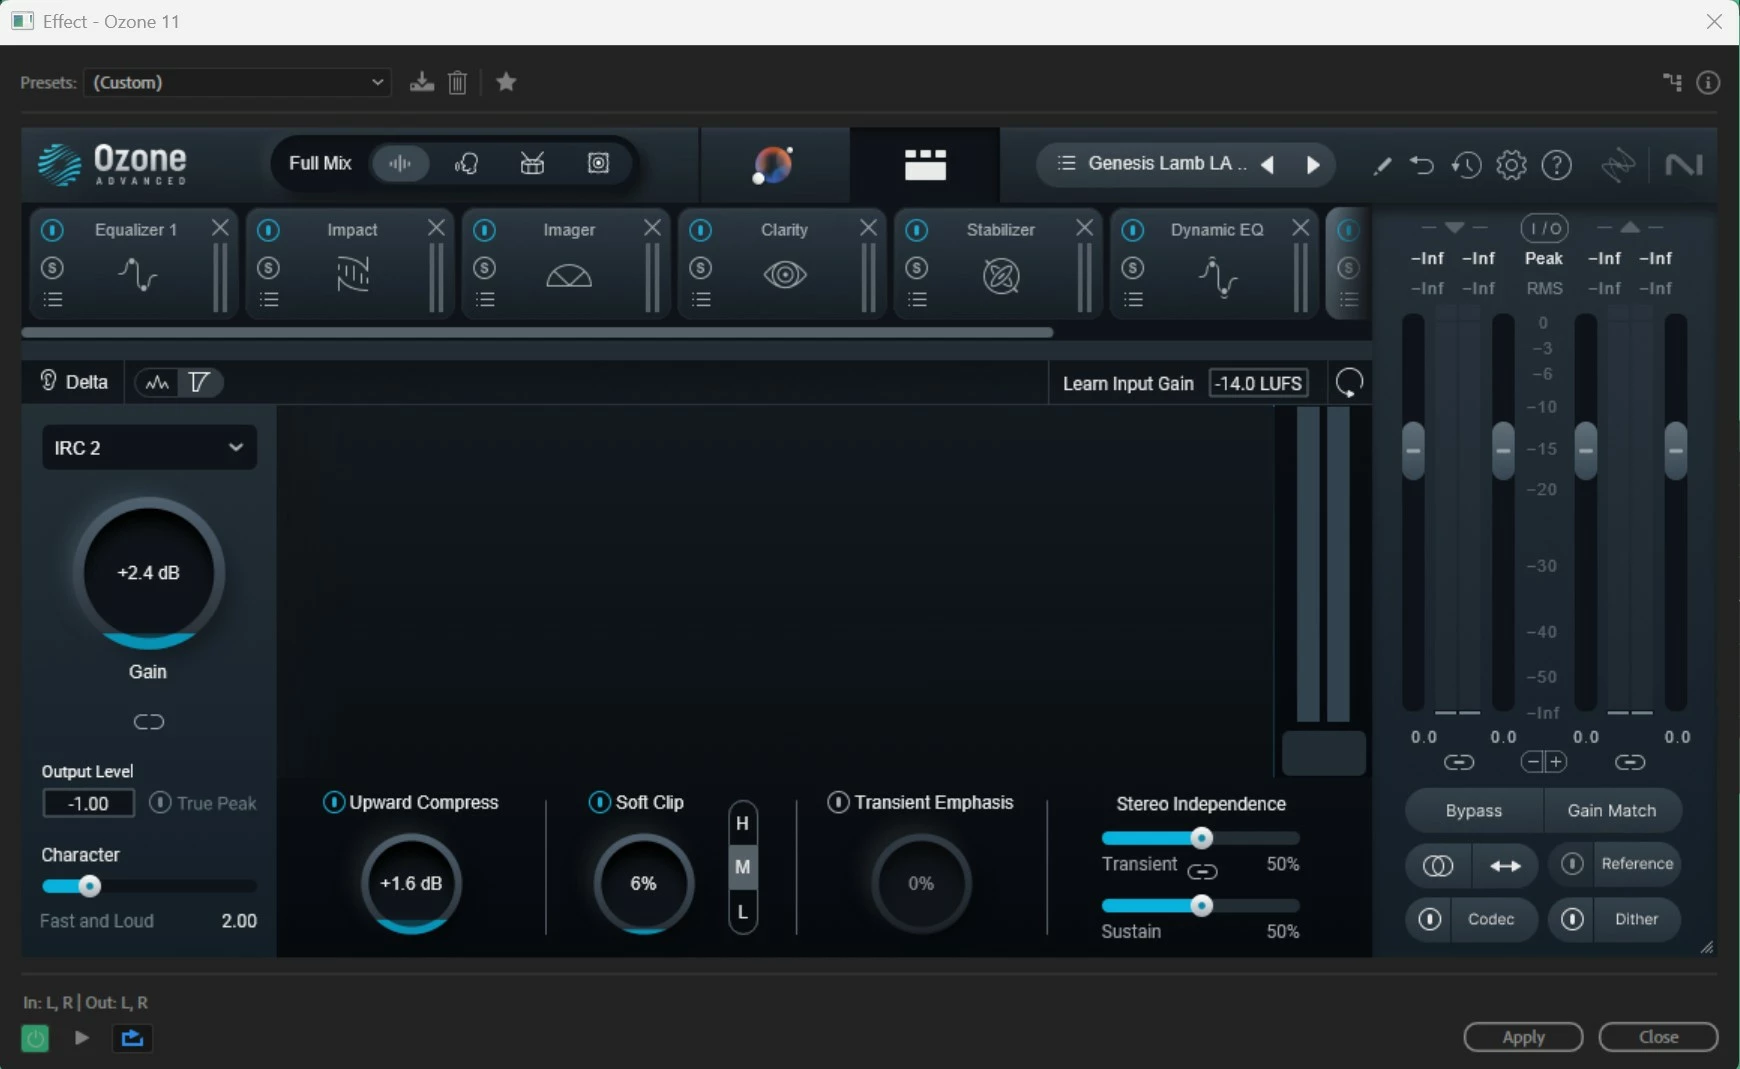Select the Impact module tab

point(352,266)
